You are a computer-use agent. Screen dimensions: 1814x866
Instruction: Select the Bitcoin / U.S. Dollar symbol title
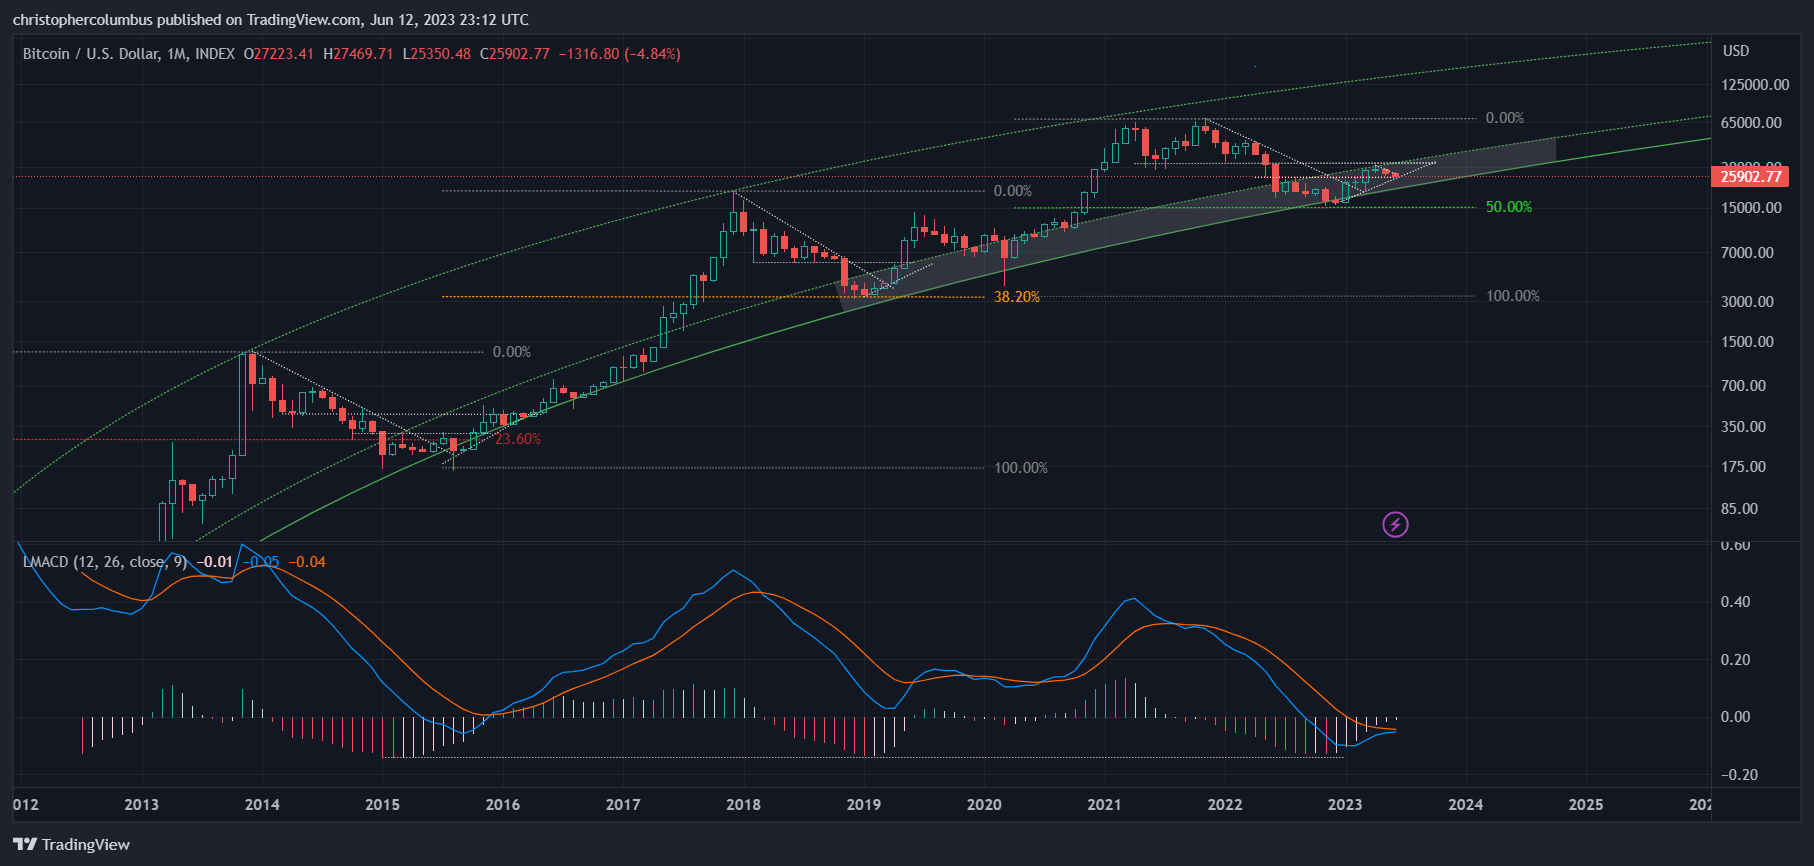tap(128, 54)
